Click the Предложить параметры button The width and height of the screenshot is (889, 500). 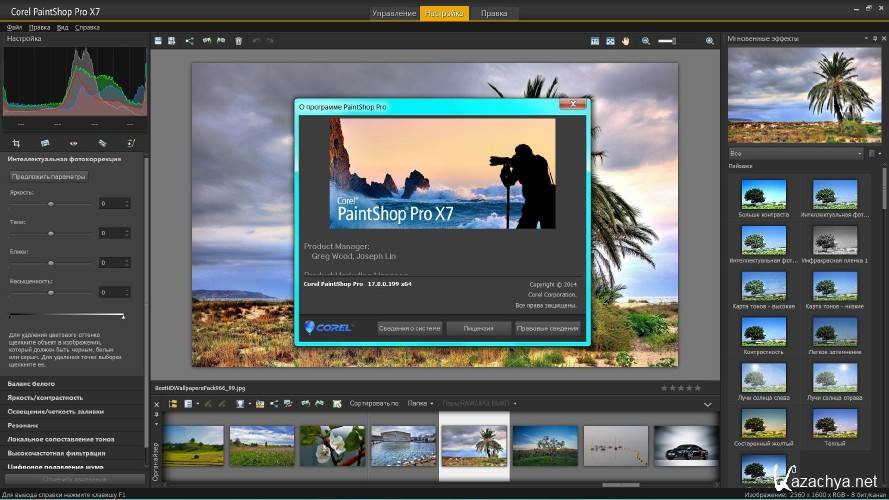pos(49,177)
